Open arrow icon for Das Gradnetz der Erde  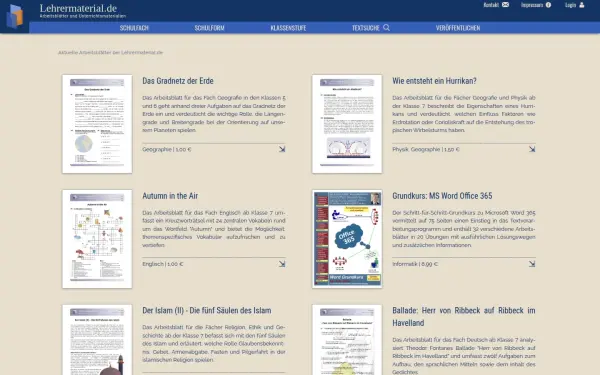[282, 149]
